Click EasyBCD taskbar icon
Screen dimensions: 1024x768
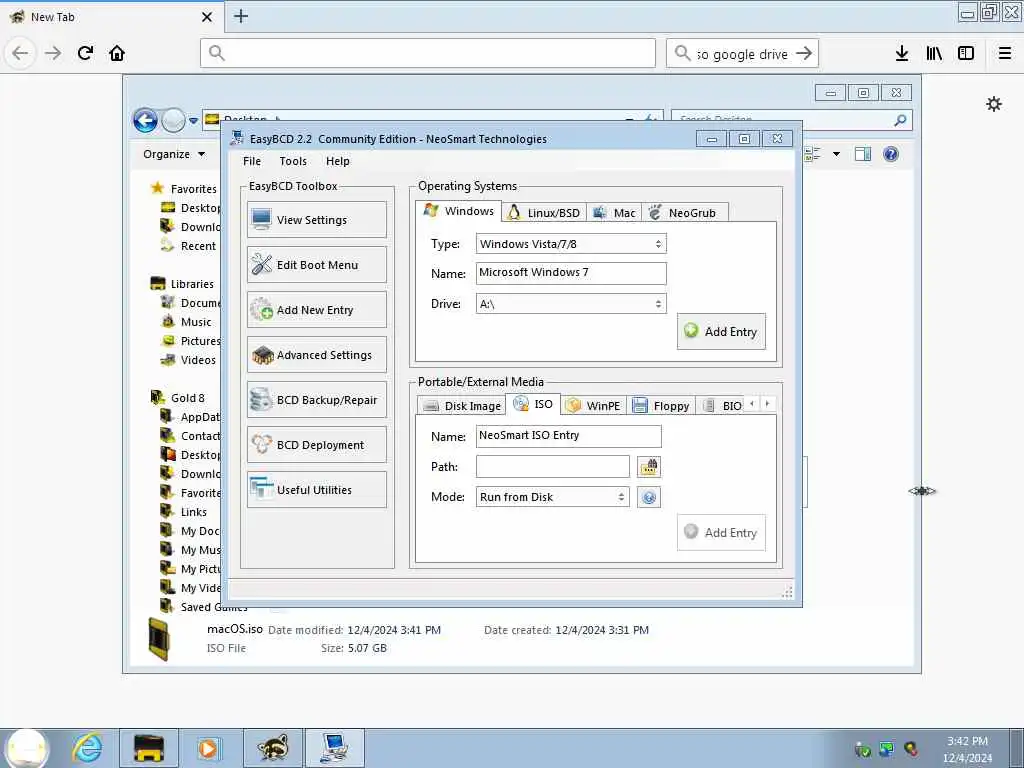pyautogui.click(x=335, y=748)
